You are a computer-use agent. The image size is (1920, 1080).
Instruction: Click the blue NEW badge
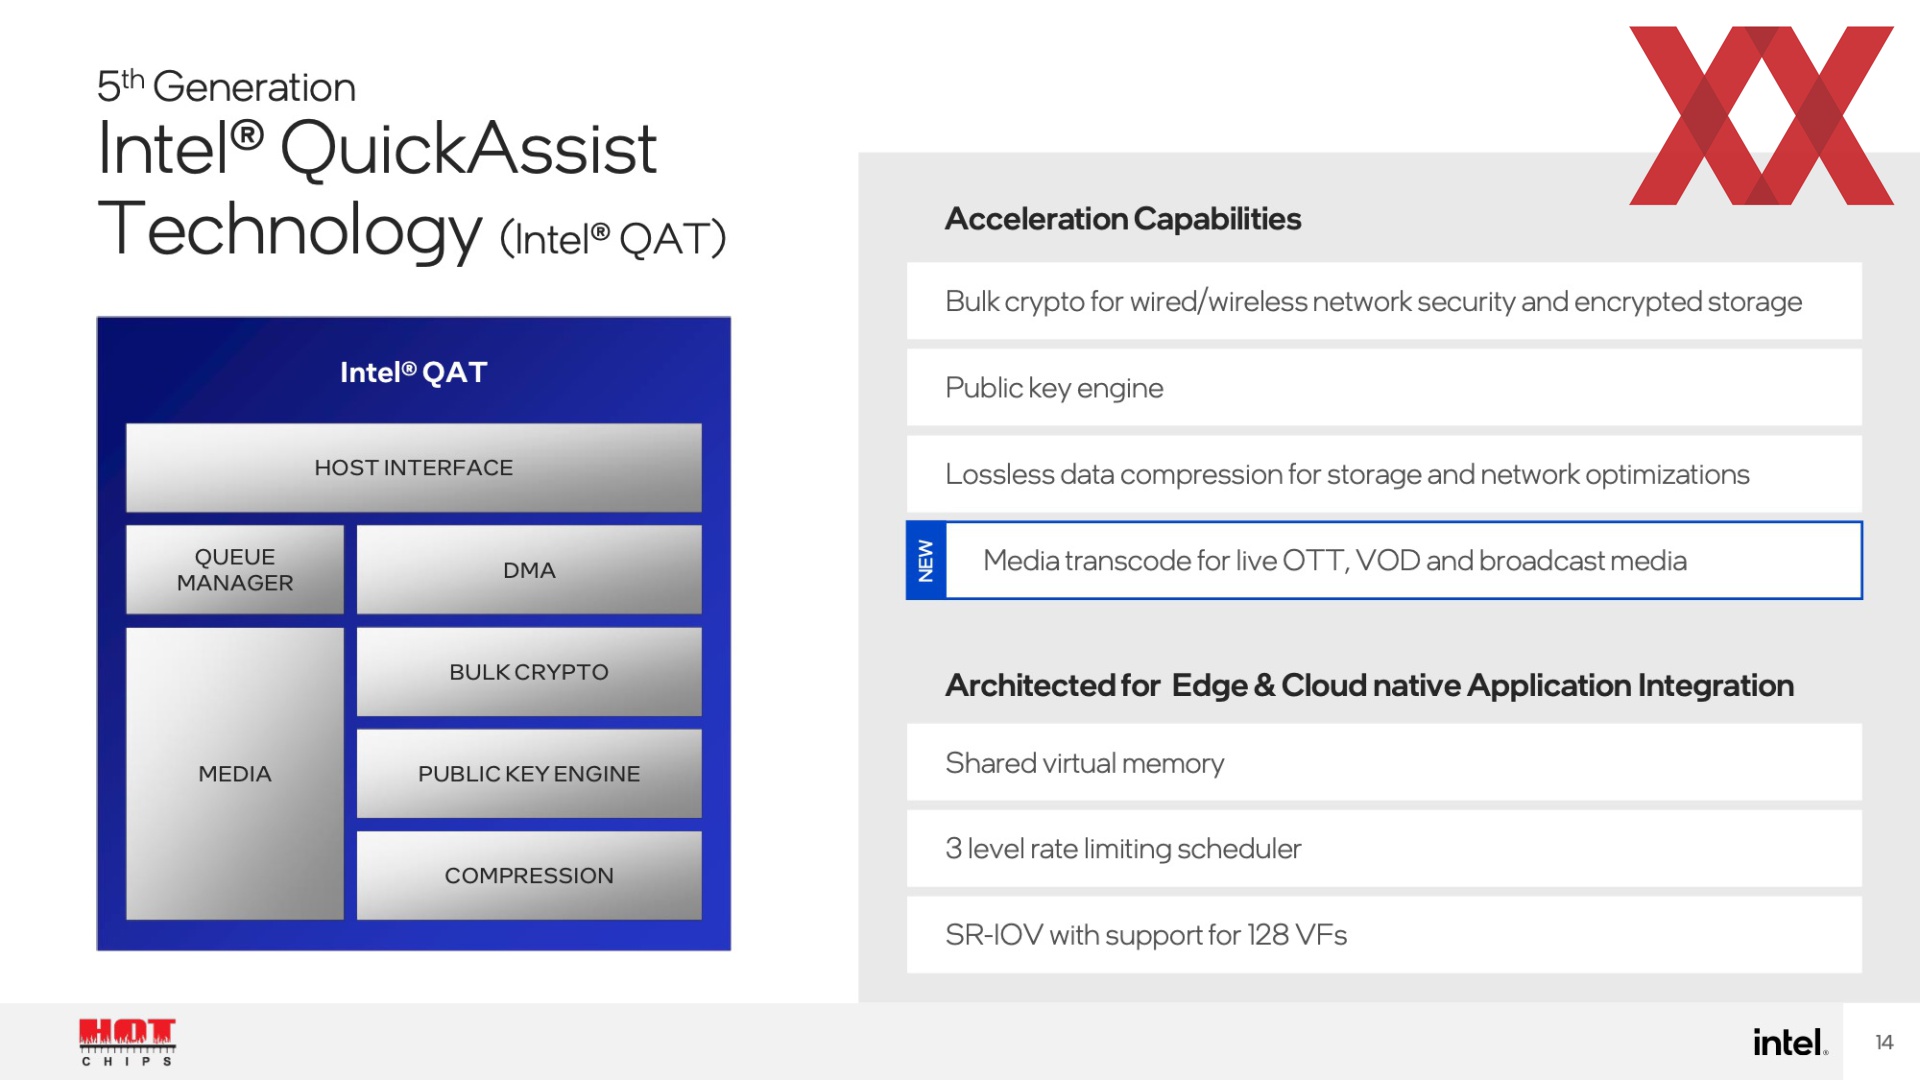(926, 560)
